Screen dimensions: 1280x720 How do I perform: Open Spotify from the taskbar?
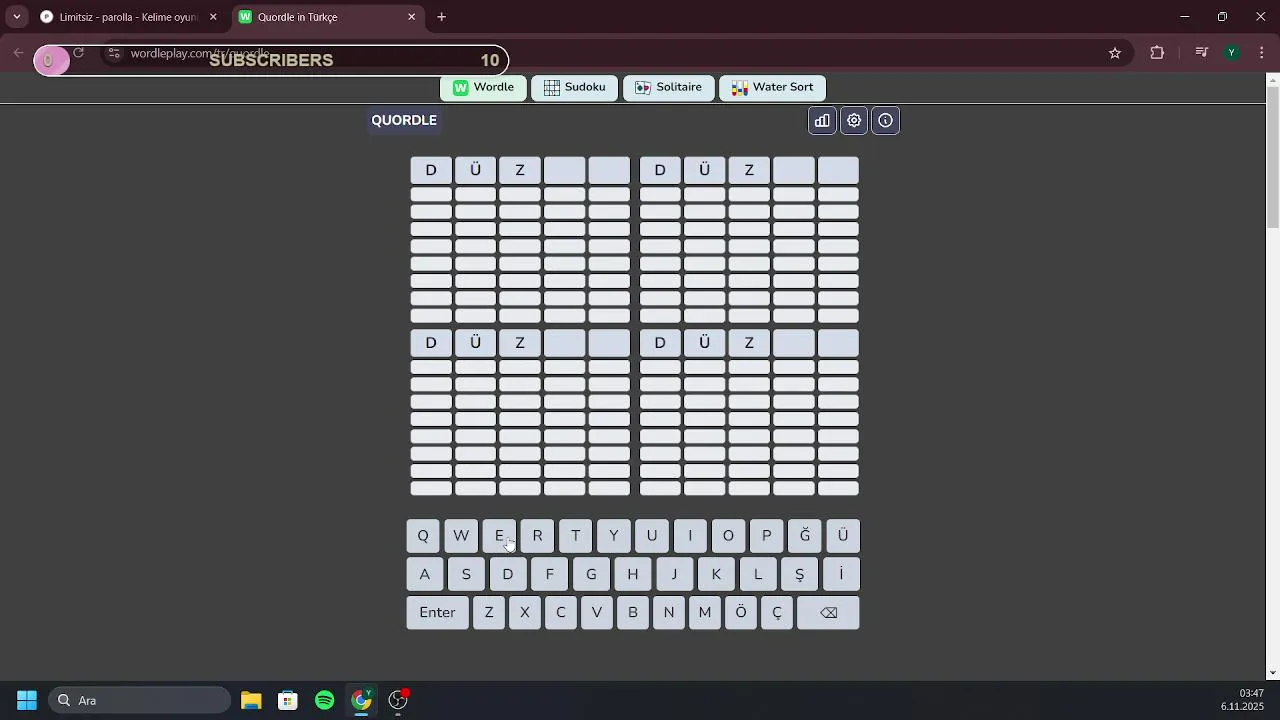(x=325, y=700)
